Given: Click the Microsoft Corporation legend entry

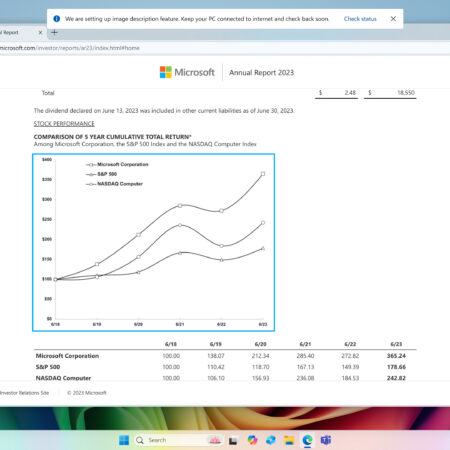Looking at the screenshot, I should (117, 164).
